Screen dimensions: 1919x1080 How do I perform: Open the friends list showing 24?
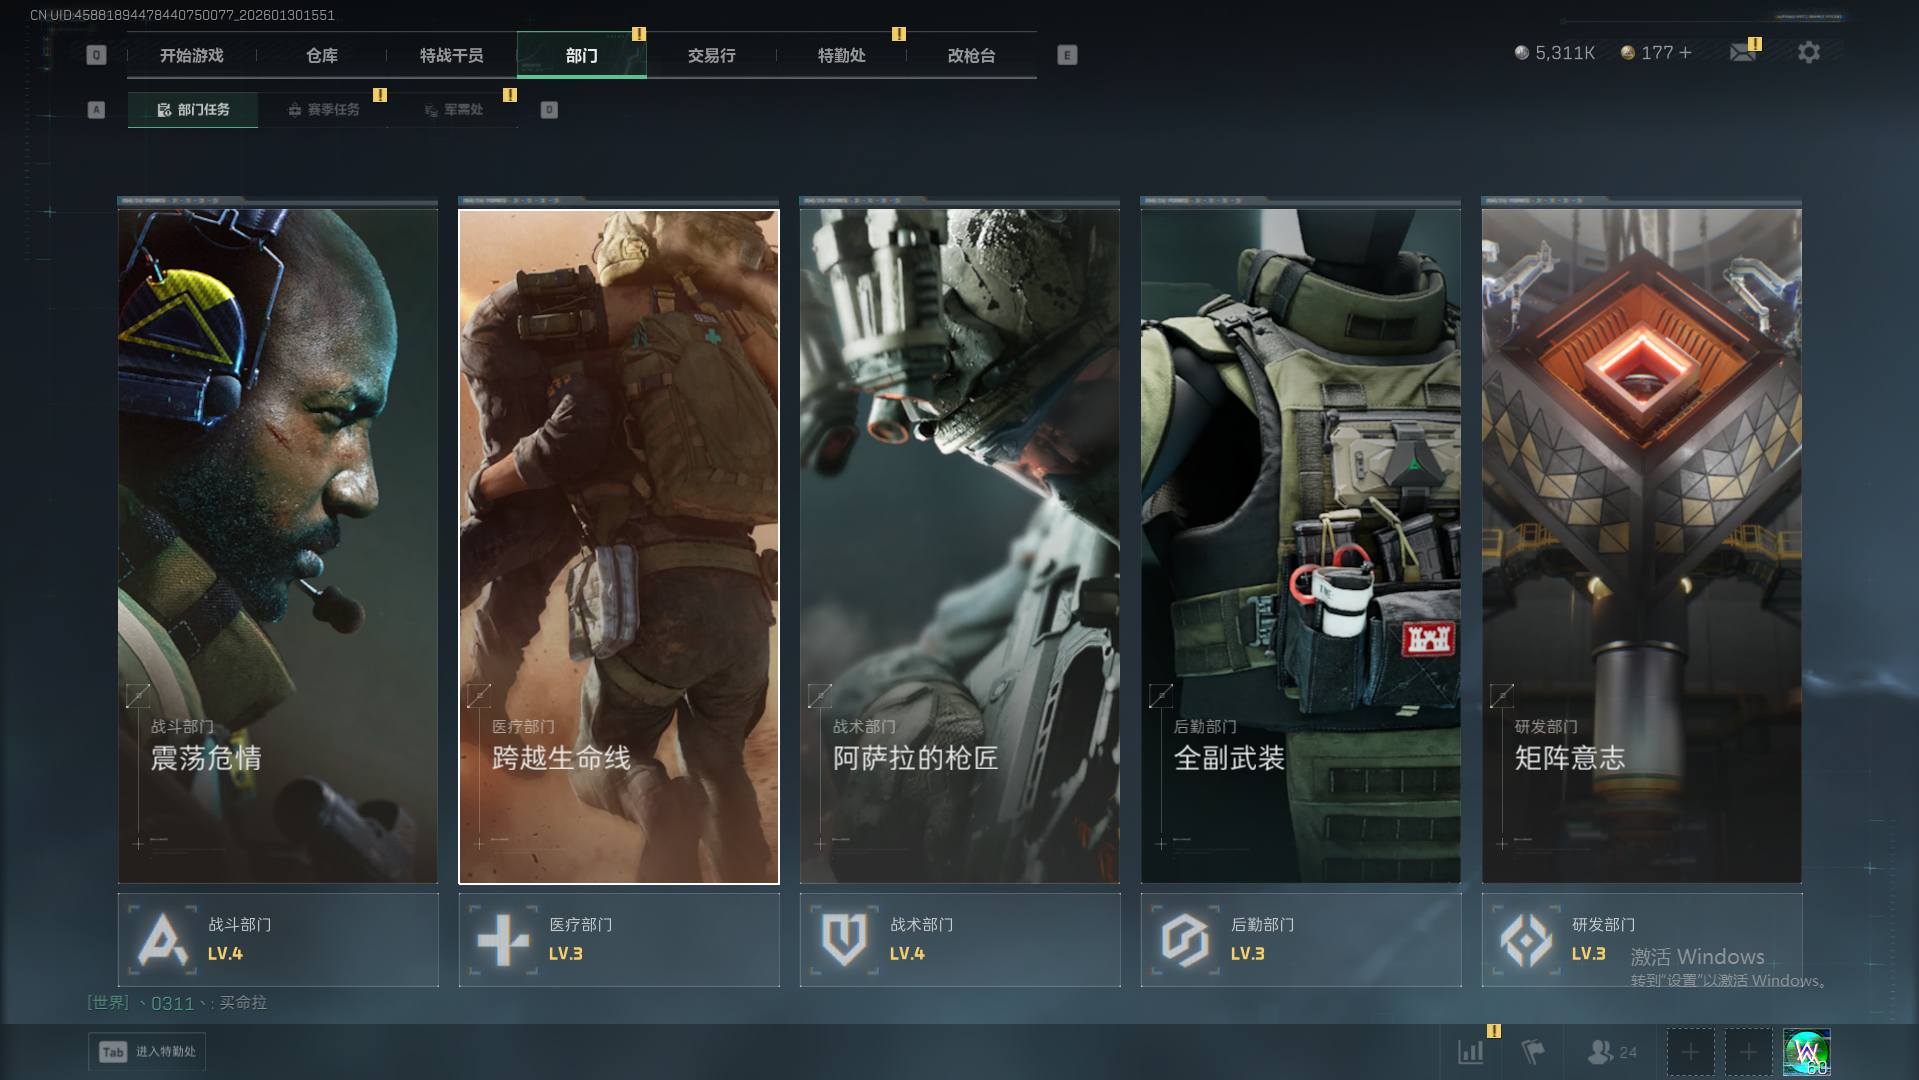pos(1612,1052)
